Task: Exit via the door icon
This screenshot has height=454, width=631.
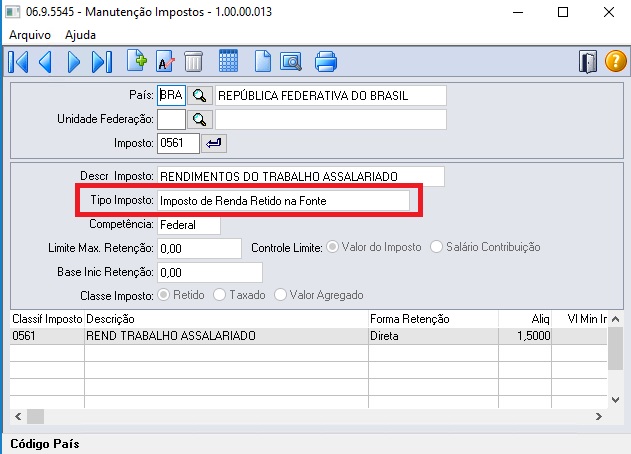Action: [x=588, y=62]
